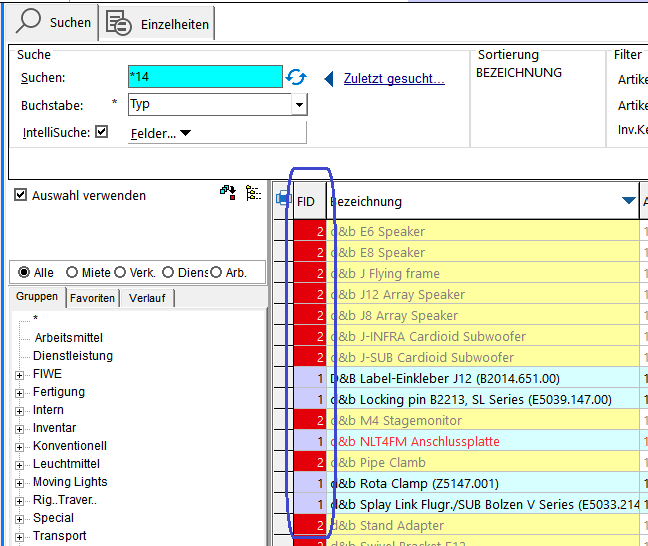Expand the Fertigung tree node
Viewport: 648px width, 546px height.
pos(19,393)
